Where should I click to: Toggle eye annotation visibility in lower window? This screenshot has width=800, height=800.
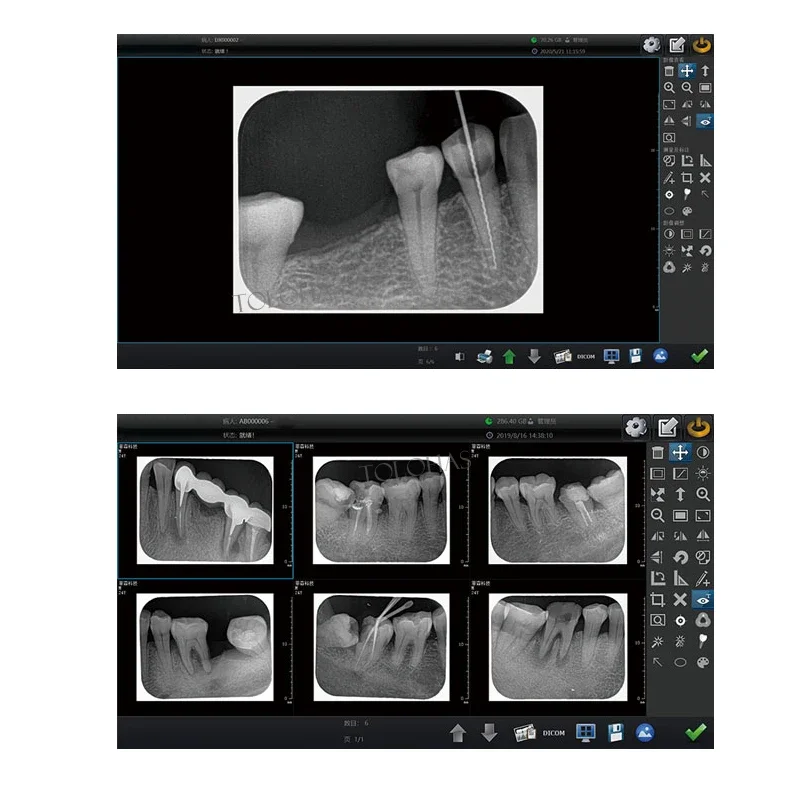click(x=703, y=599)
